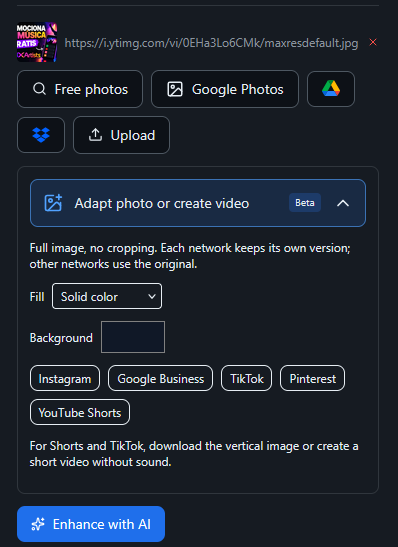Click the 'Full image, no cropping' description text

pos(190,256)
